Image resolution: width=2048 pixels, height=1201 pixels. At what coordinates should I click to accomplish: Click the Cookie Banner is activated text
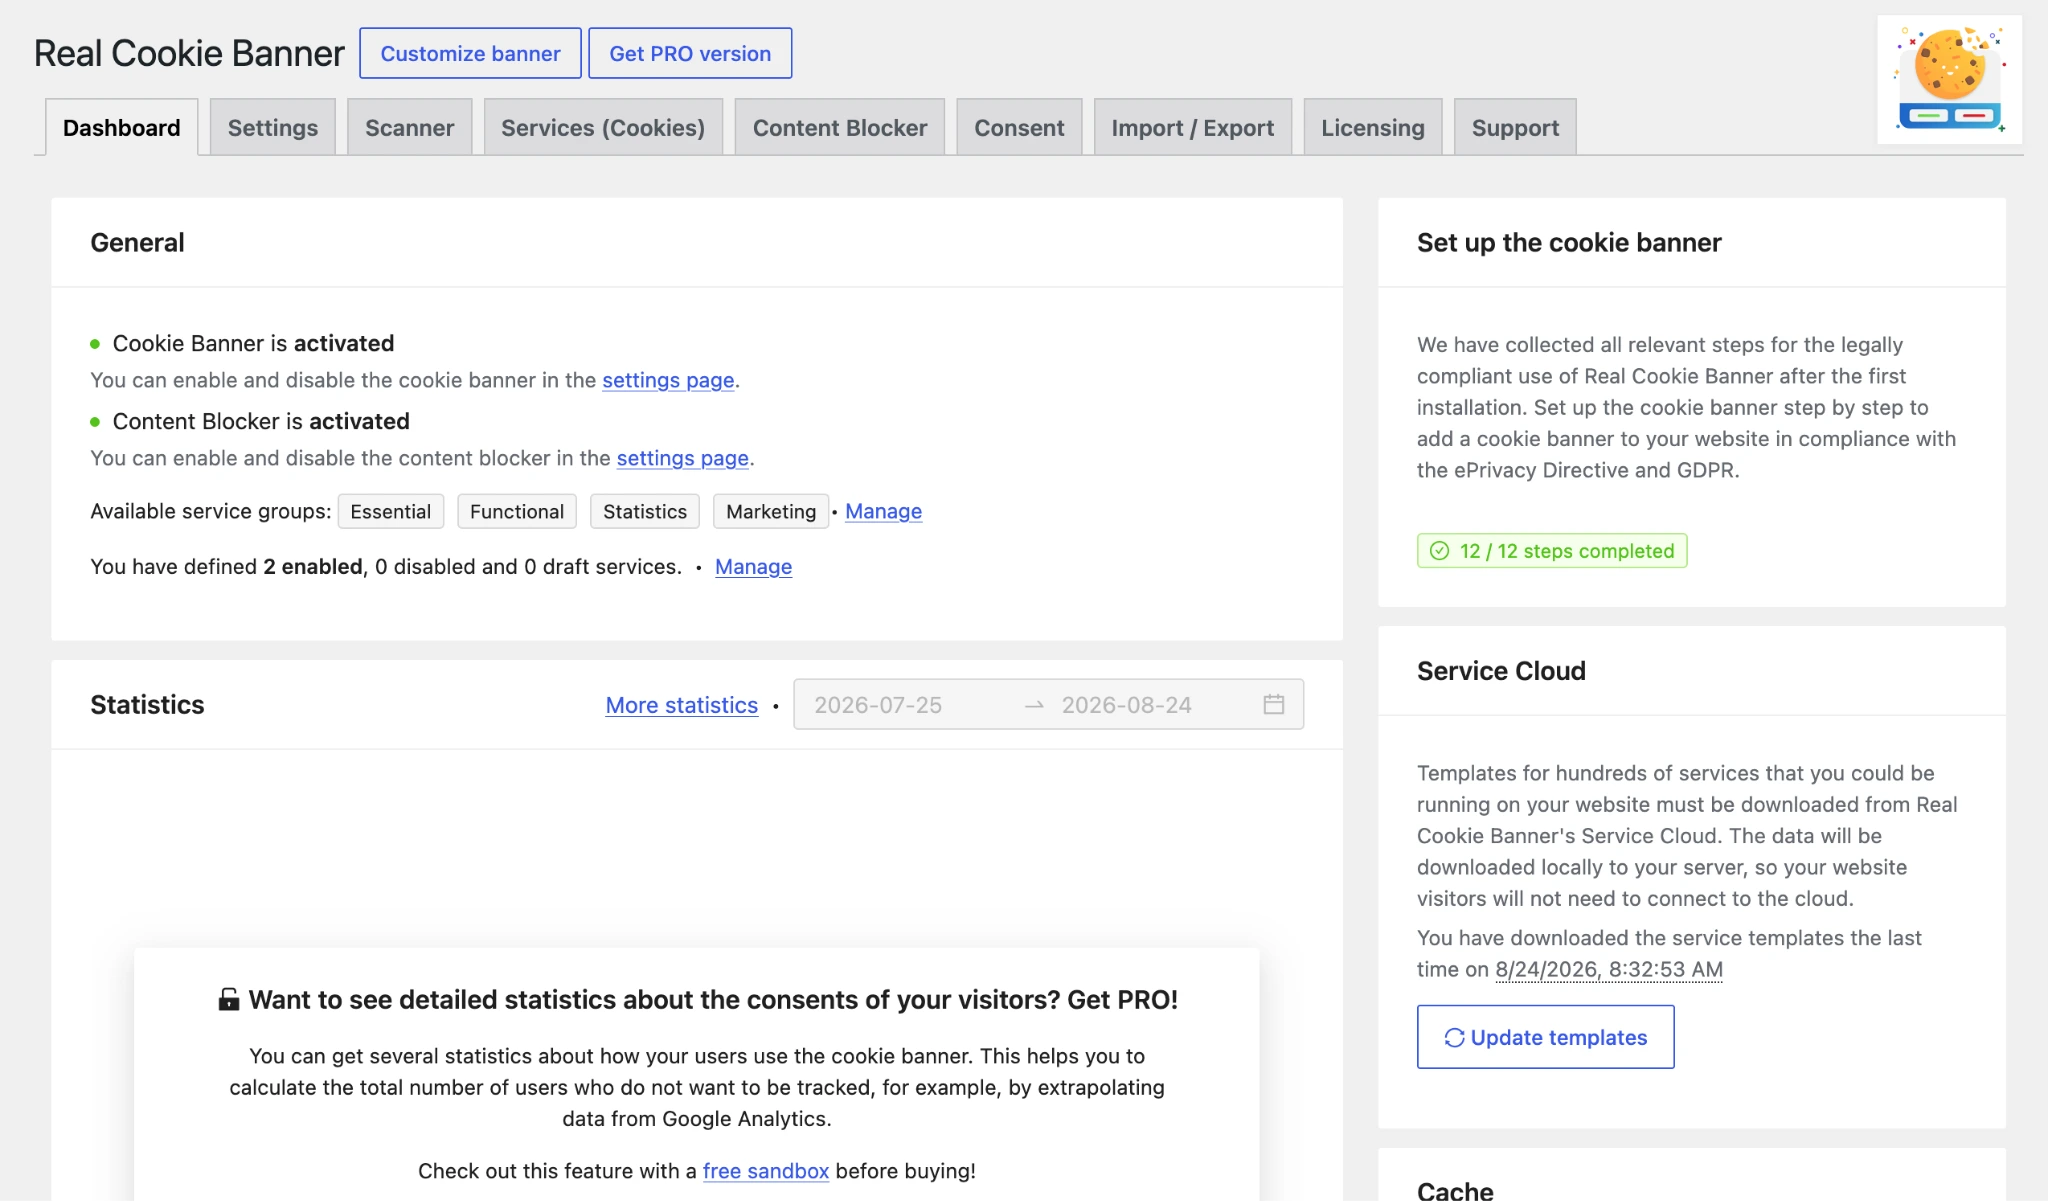coord(253,344)
